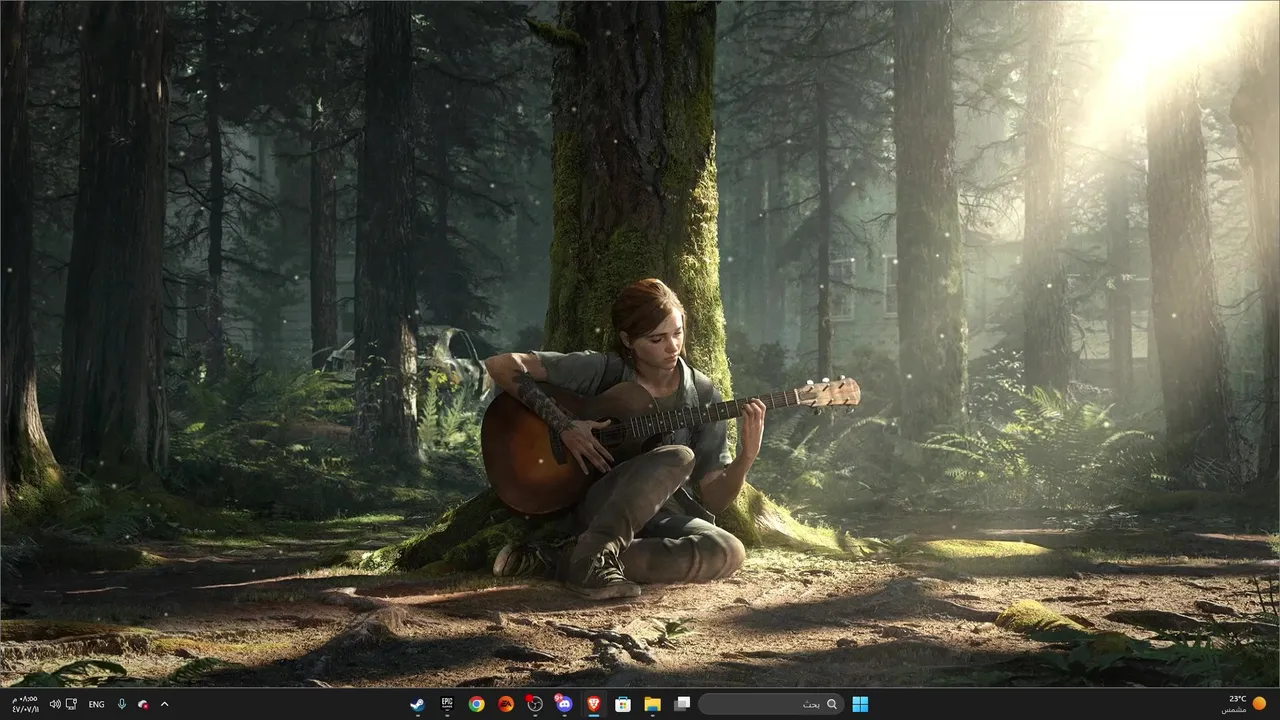The height and width of the screenshot is (720, 1280).
Task: Open Google Chrome from the taskbar
Action: pyautogui.click(x=477, y=704)
